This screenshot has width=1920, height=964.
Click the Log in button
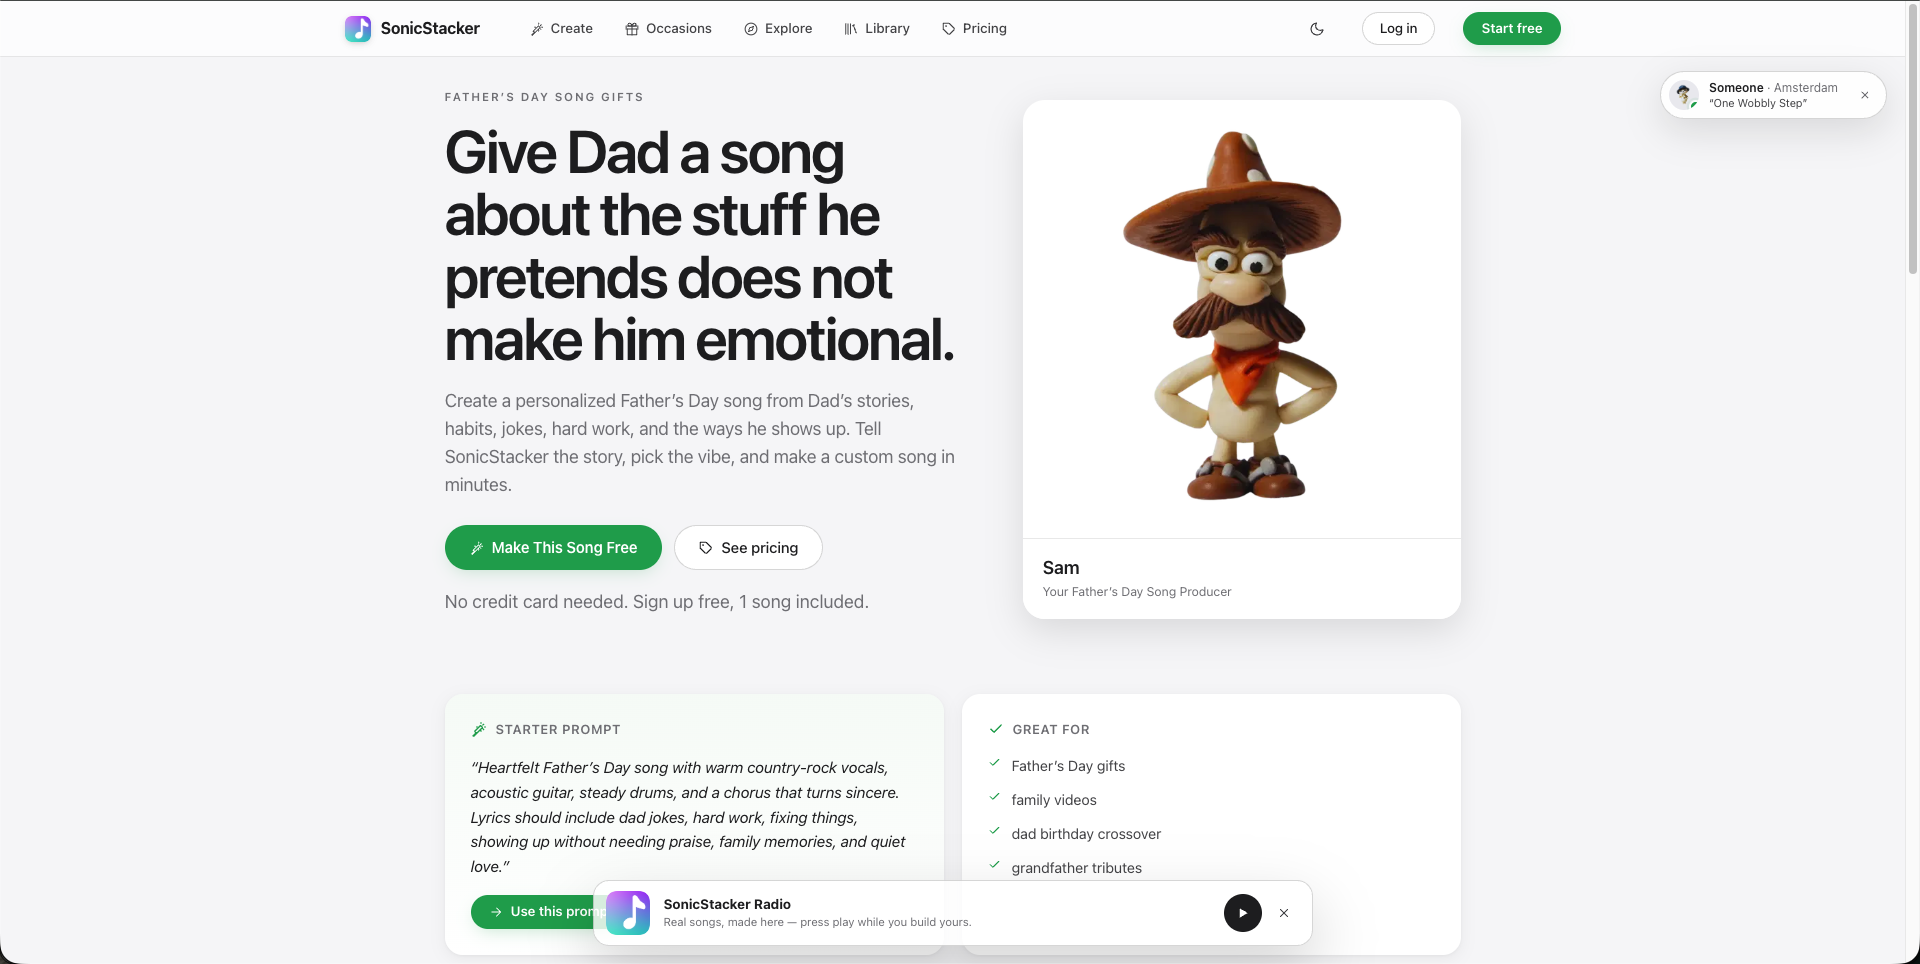point(1398,28)
